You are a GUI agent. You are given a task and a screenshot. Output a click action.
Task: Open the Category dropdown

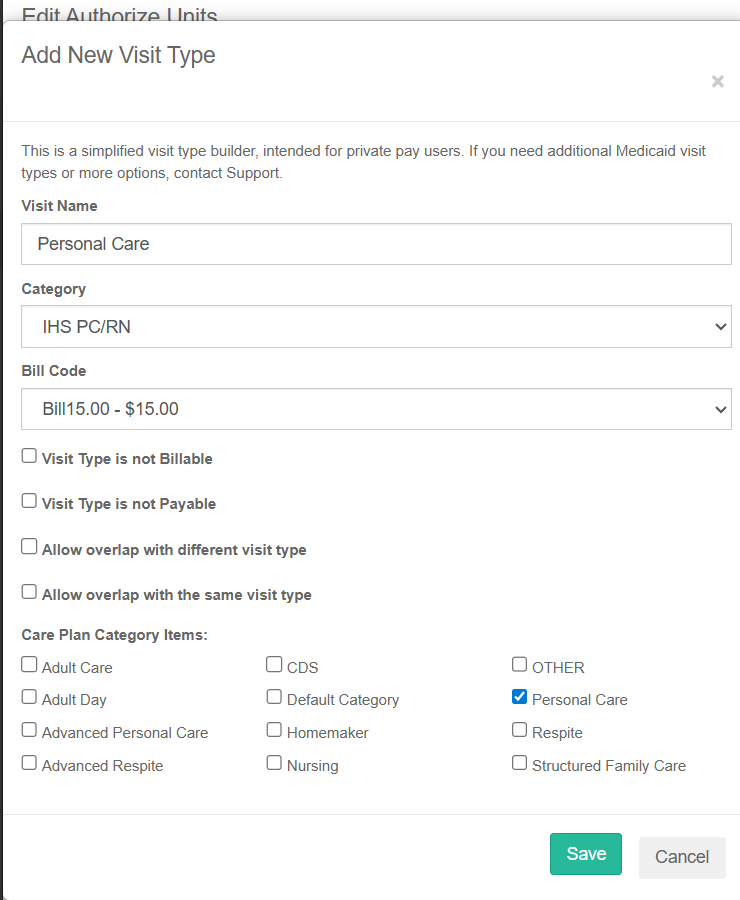[x=376, y=326]
